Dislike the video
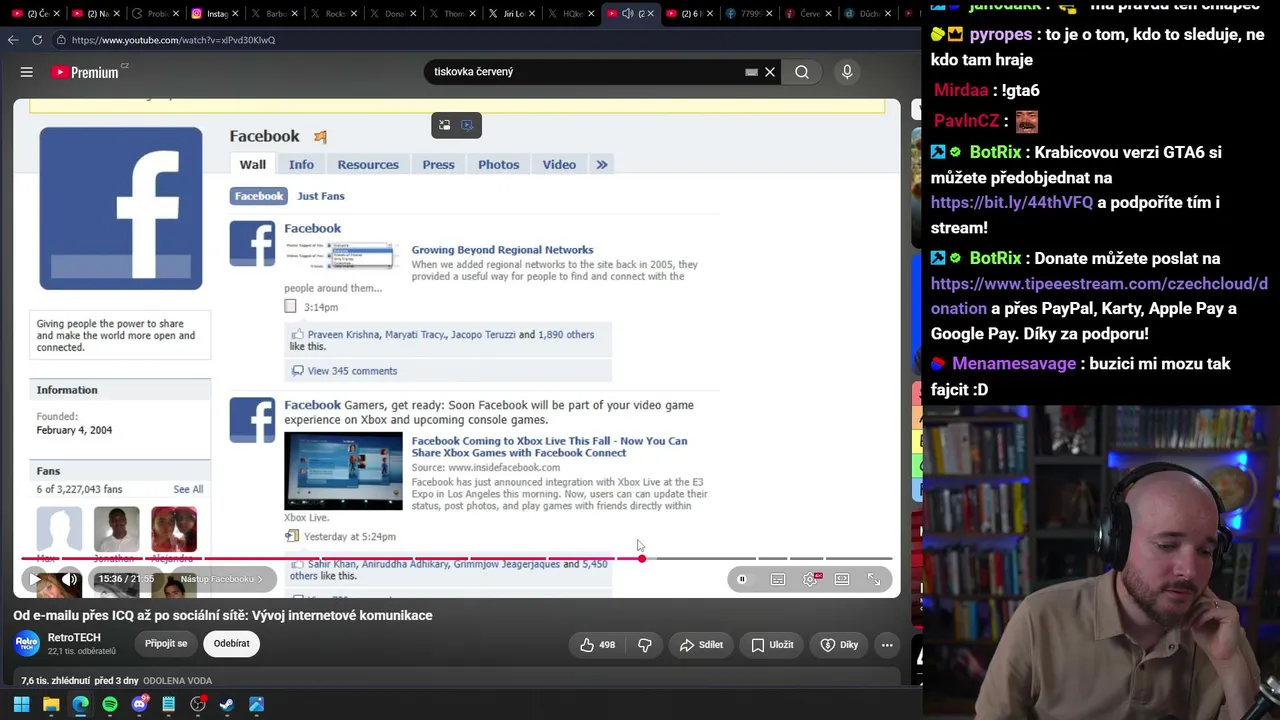This screenshot has height=720, width=1280. [645, 645]
